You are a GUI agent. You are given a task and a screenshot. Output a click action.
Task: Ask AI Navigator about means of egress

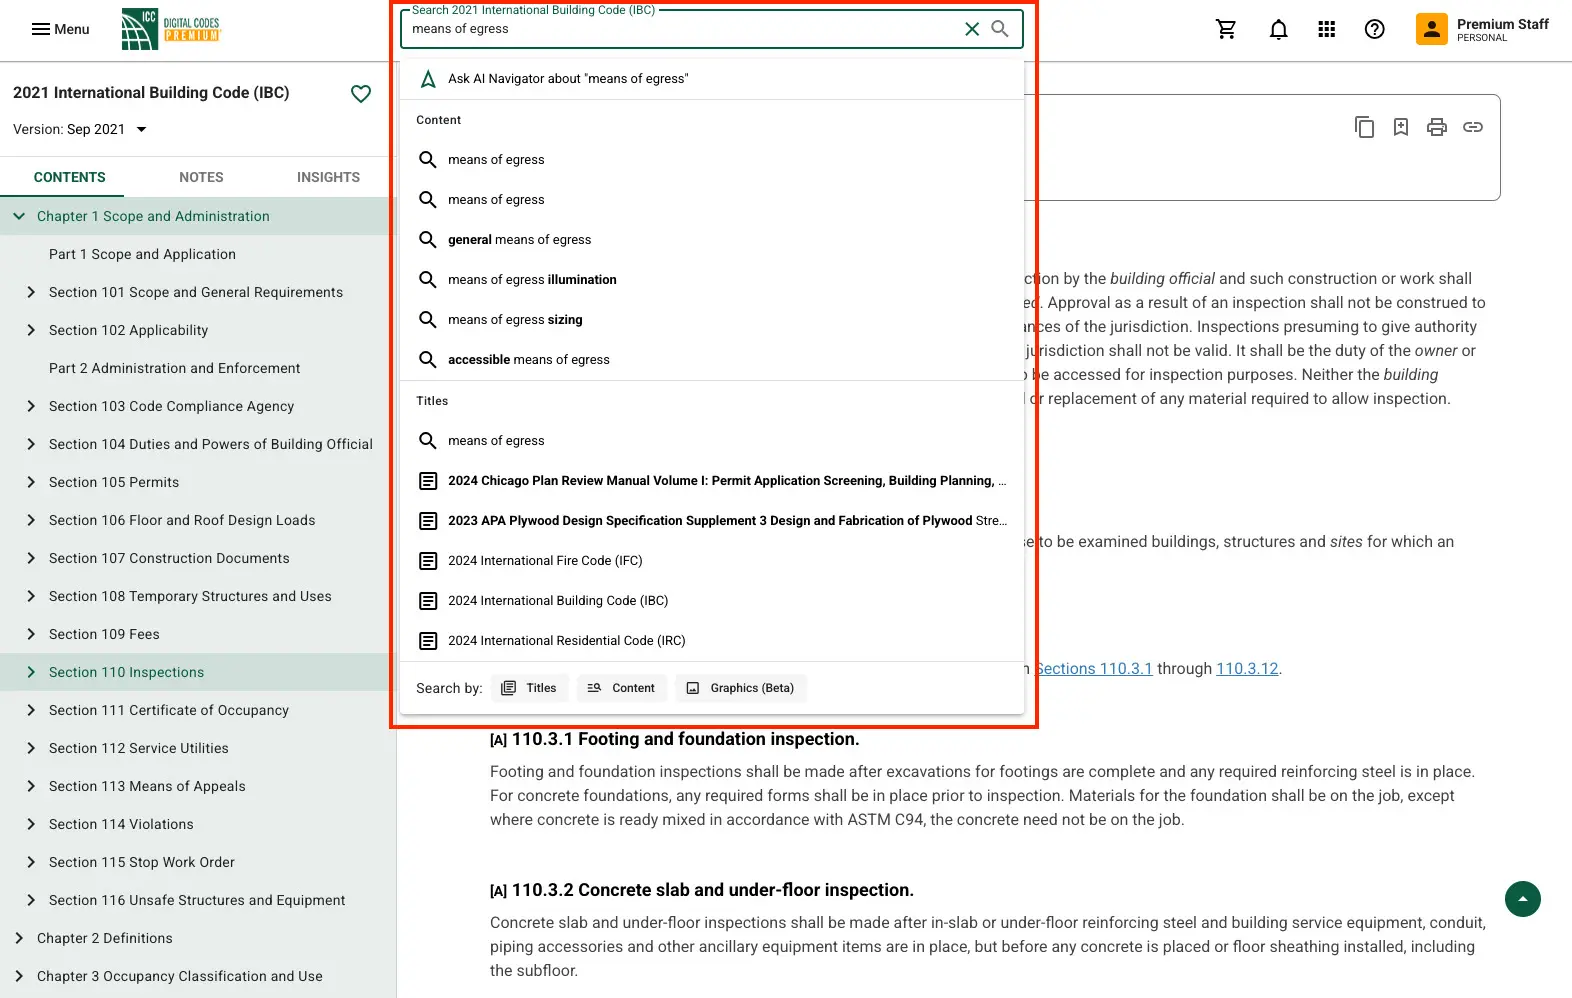pos(712,79)
